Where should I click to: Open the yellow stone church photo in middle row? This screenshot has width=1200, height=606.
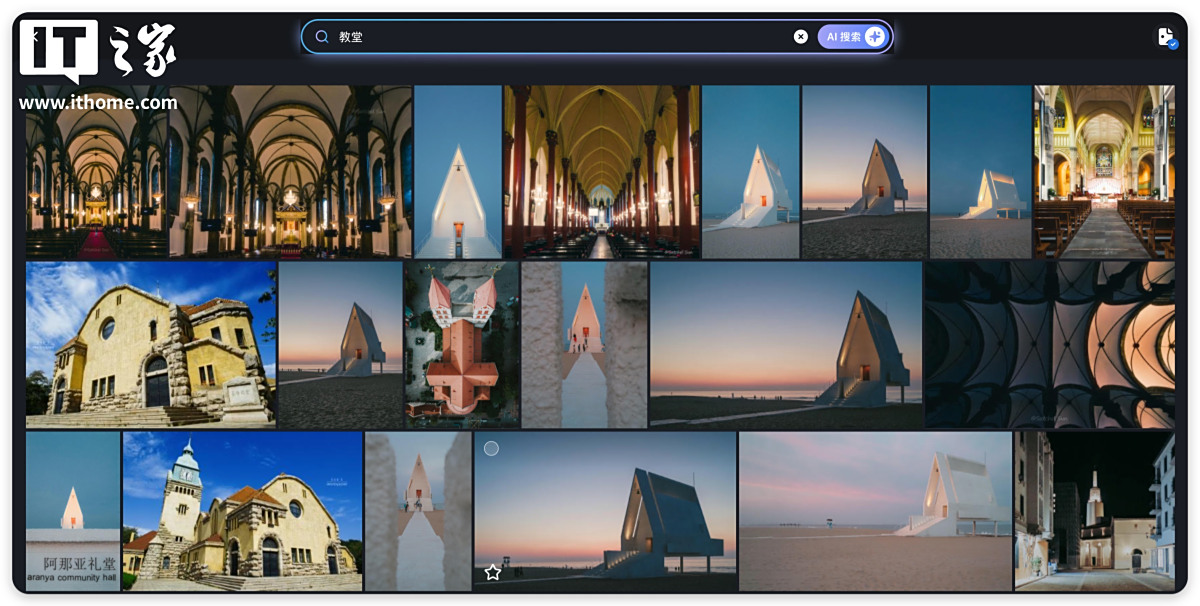[150, 345]
